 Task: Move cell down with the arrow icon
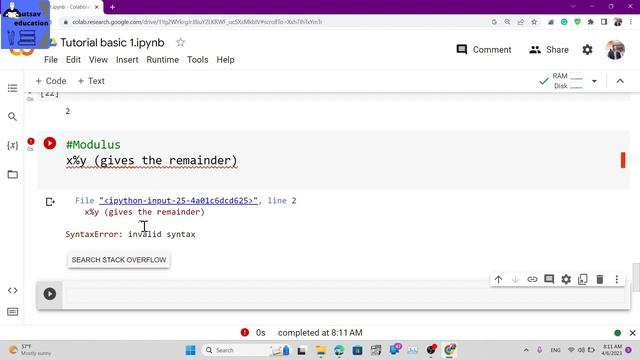[516, 280]
